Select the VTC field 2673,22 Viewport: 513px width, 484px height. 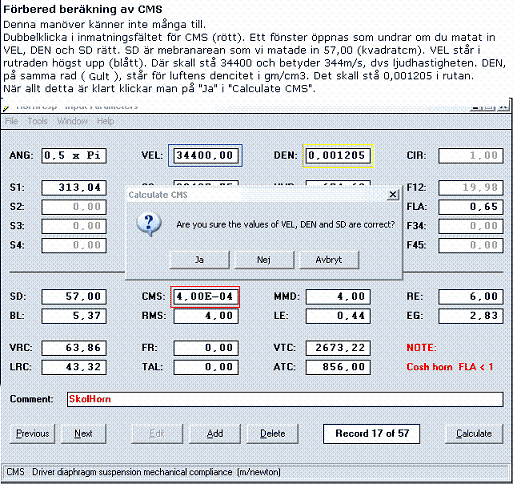click(338, 348)
